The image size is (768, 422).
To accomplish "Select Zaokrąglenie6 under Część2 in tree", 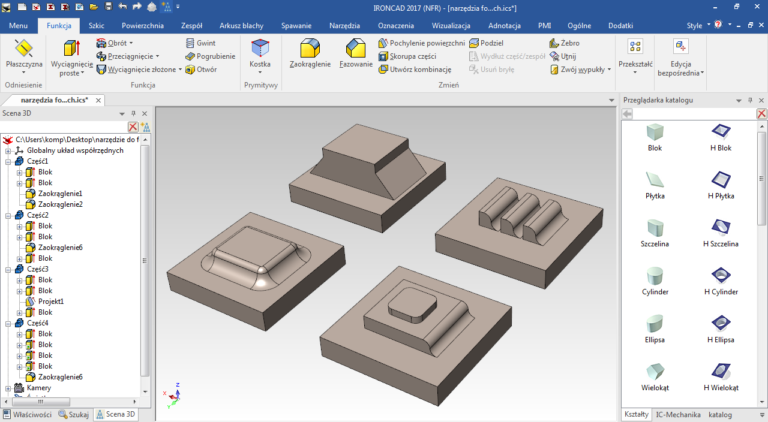I will click(x=59, y=247).
